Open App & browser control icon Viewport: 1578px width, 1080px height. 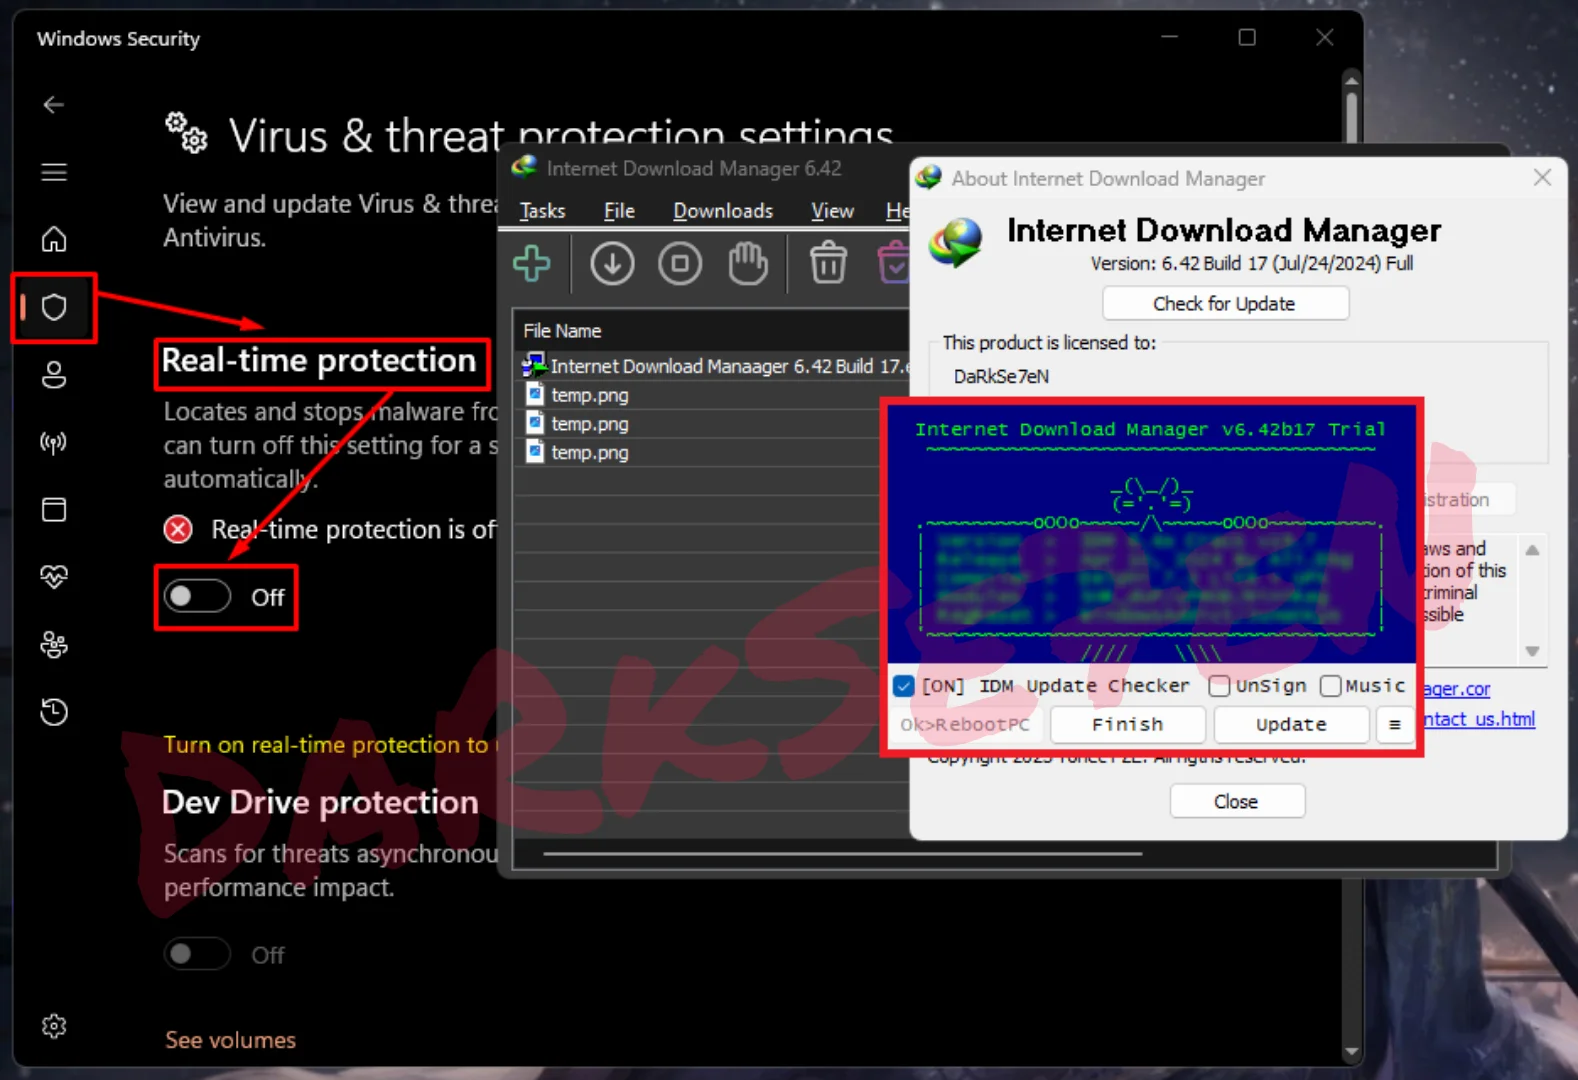pos(54,510)
